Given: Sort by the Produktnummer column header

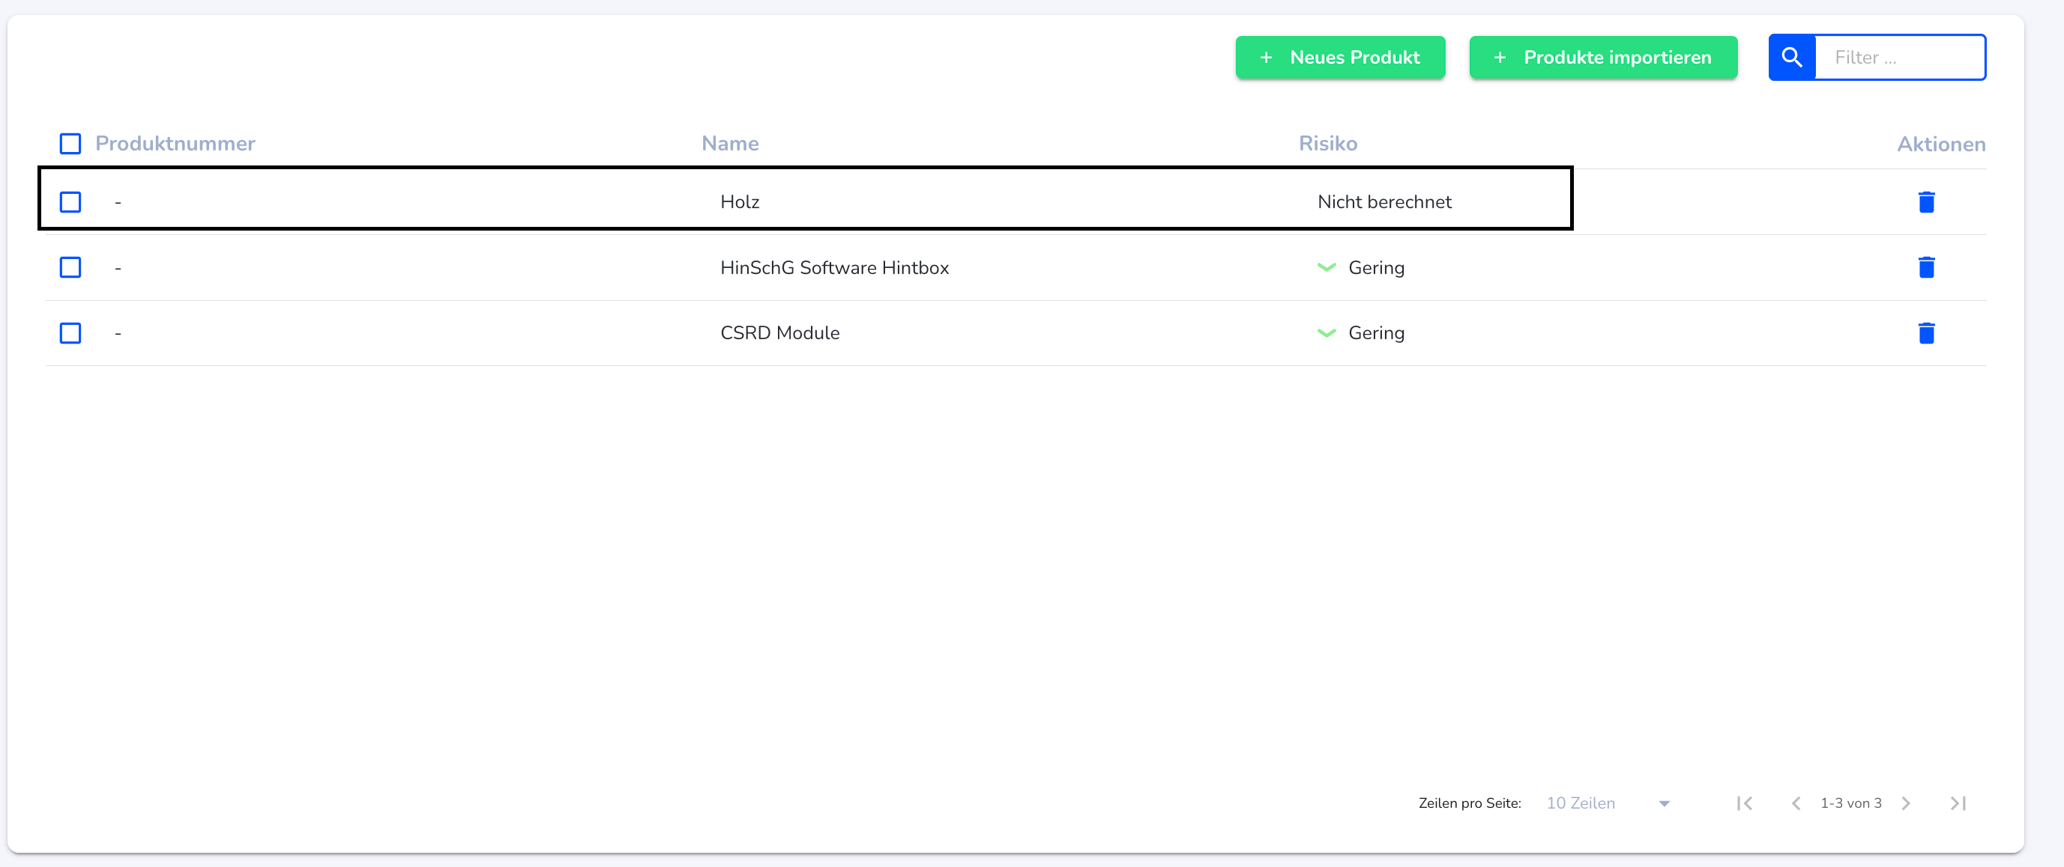Looking at the screenshot, I should (175, 144).
